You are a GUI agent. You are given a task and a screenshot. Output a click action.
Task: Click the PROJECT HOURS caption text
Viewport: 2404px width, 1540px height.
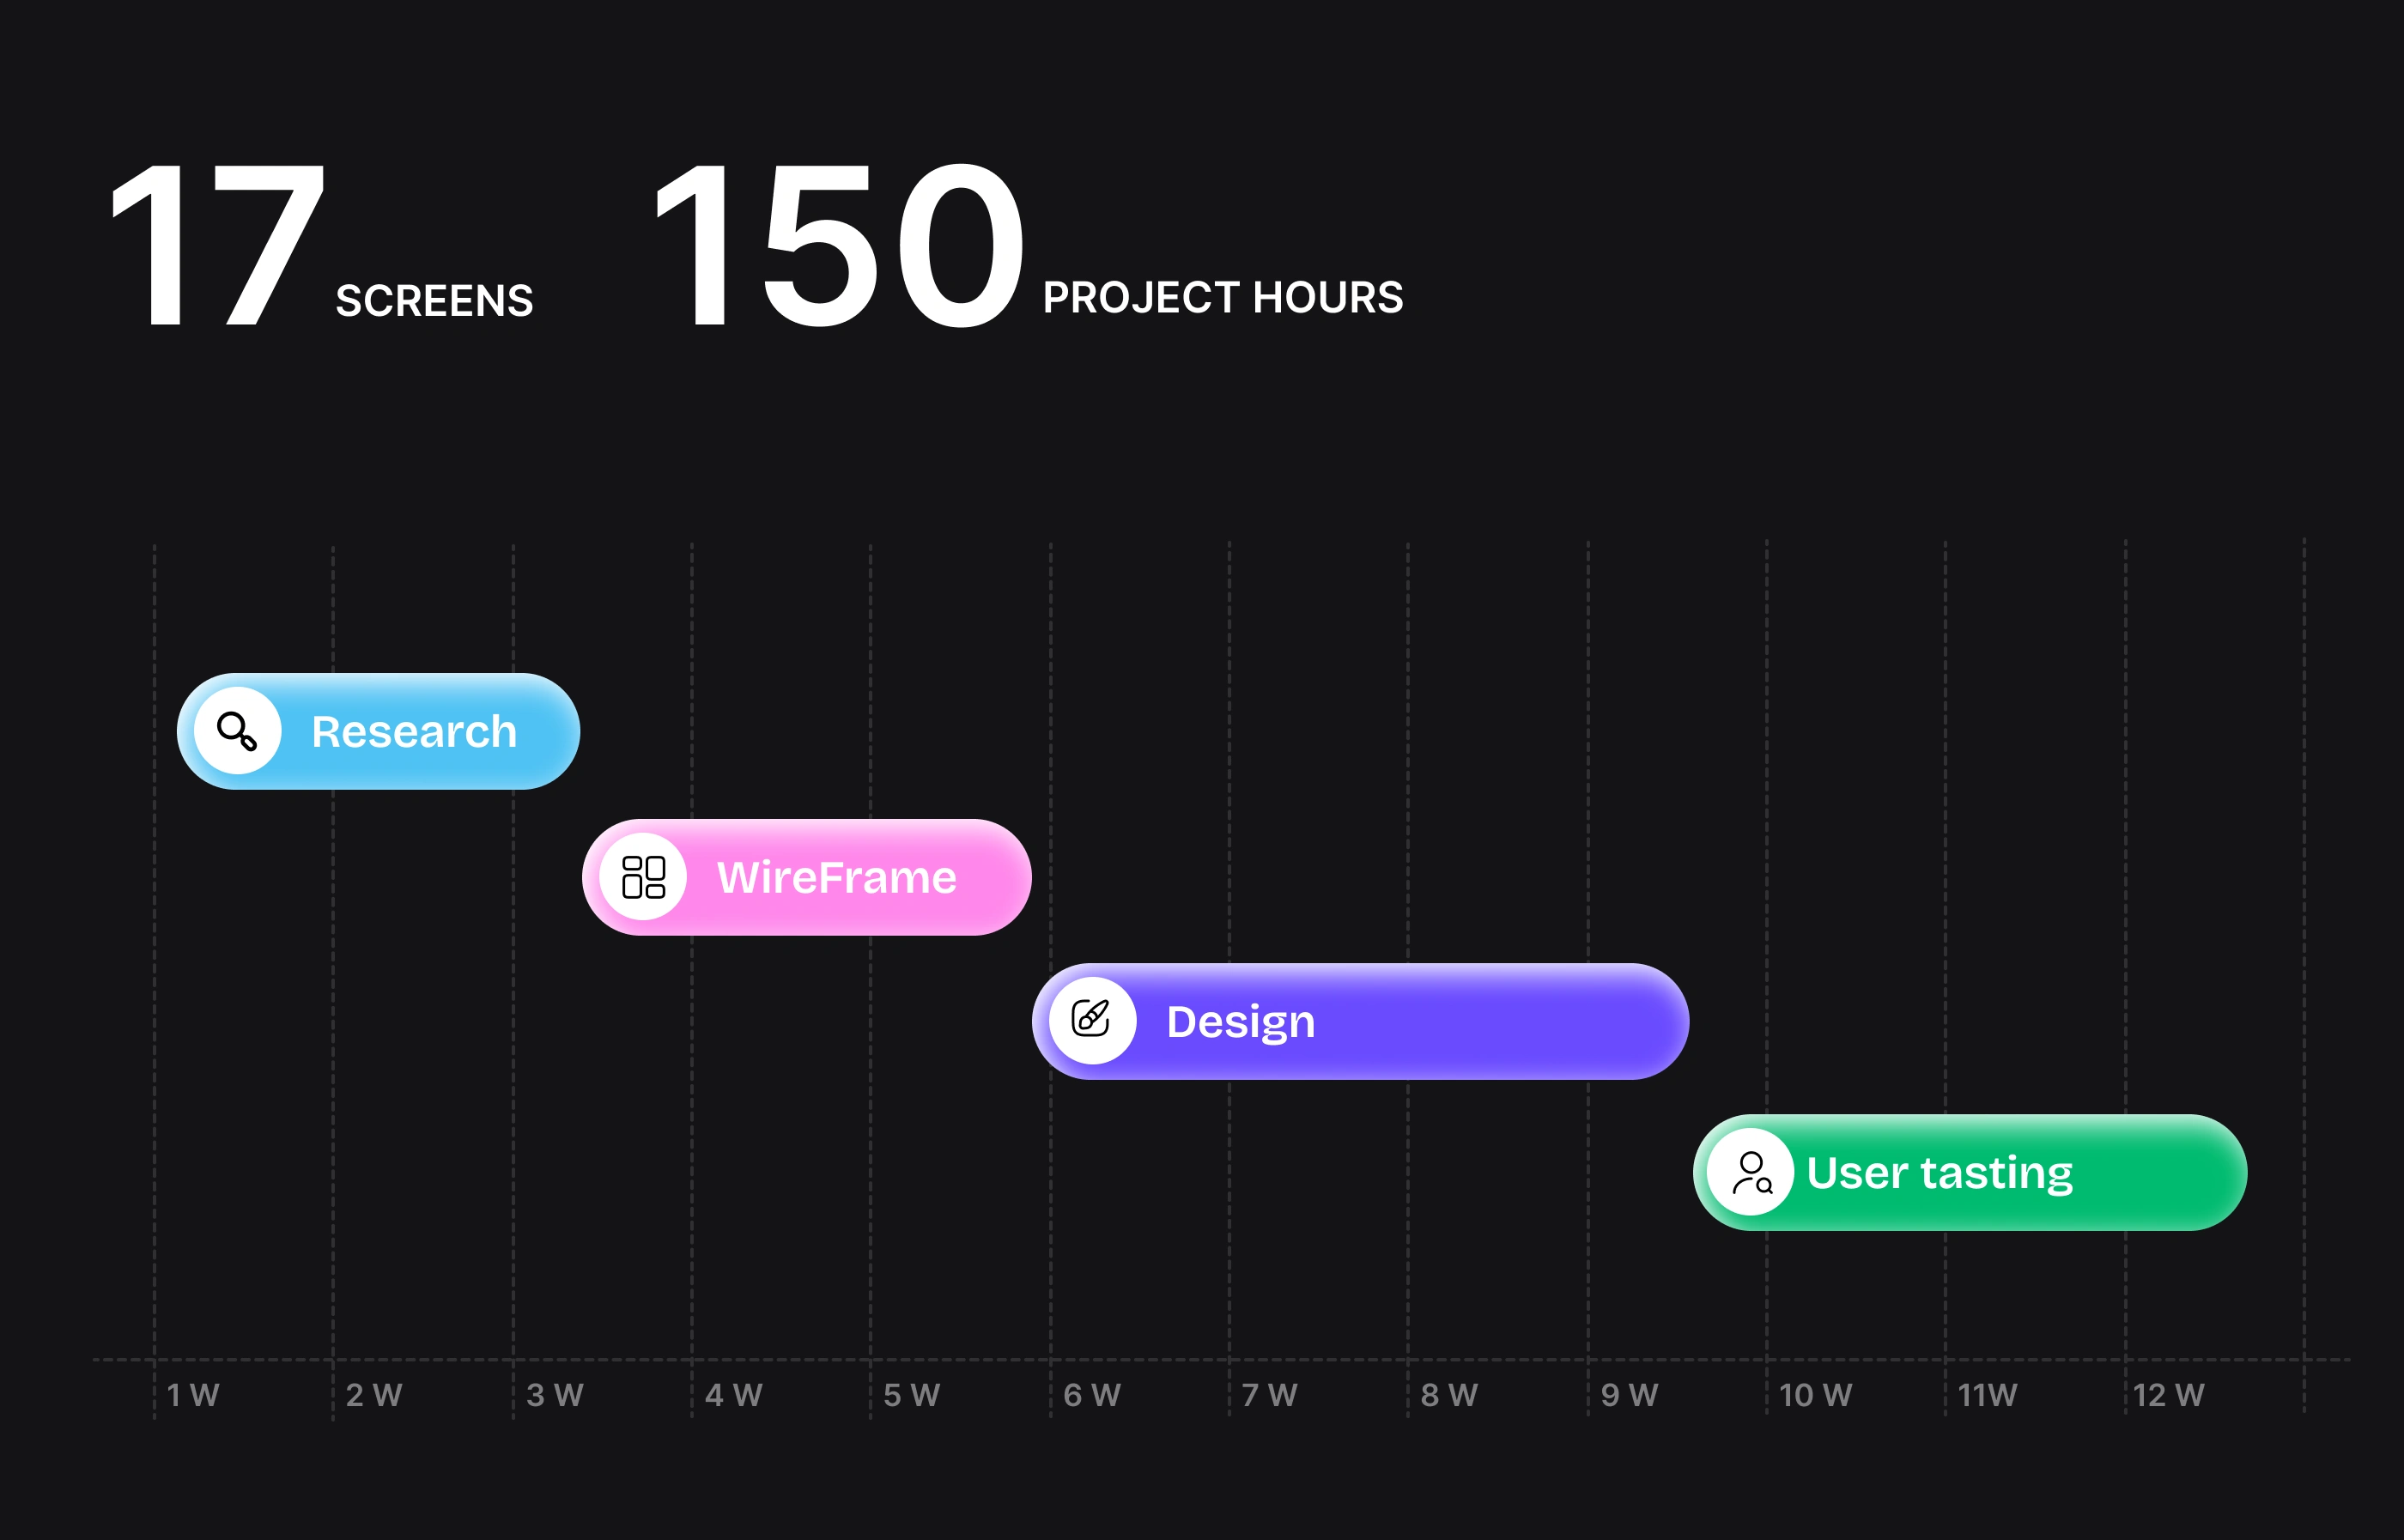click(1222, 298)
